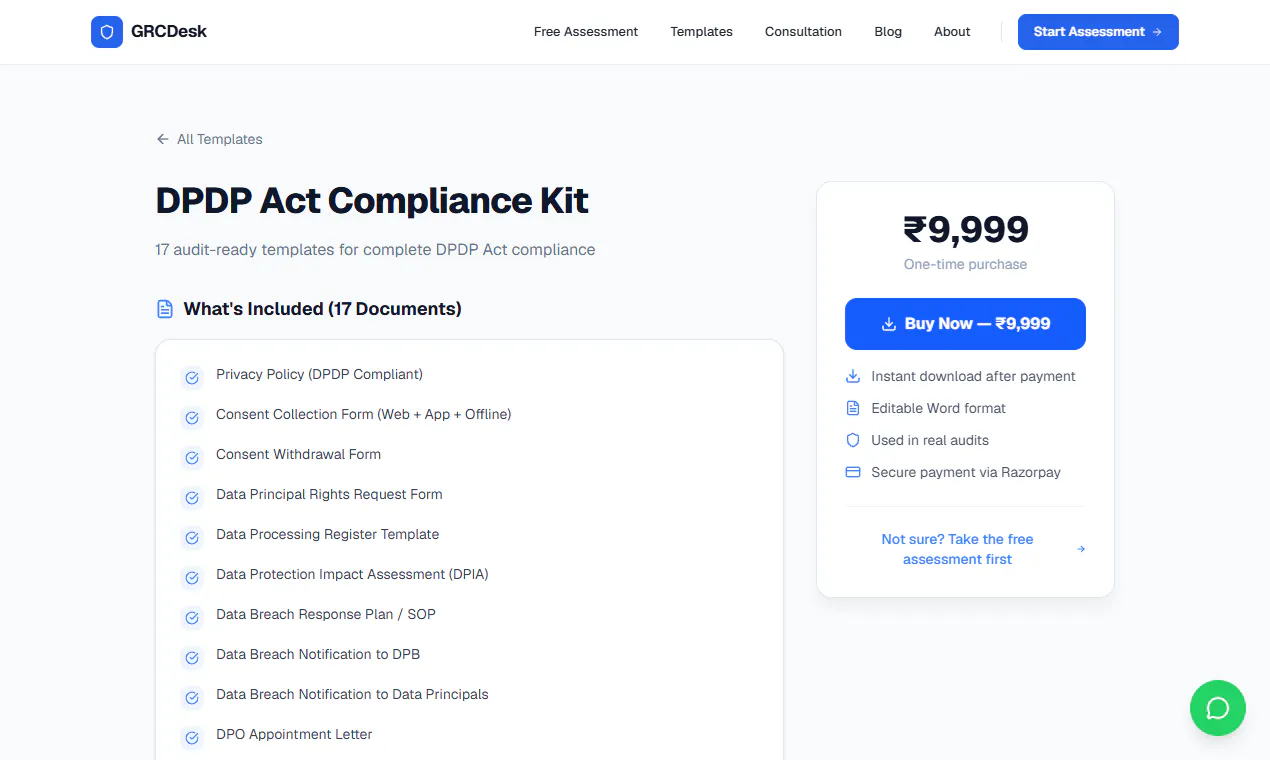Go to the Templates nav item
This screenshot has width=1270, height=760.
click(x=701, y=32)
